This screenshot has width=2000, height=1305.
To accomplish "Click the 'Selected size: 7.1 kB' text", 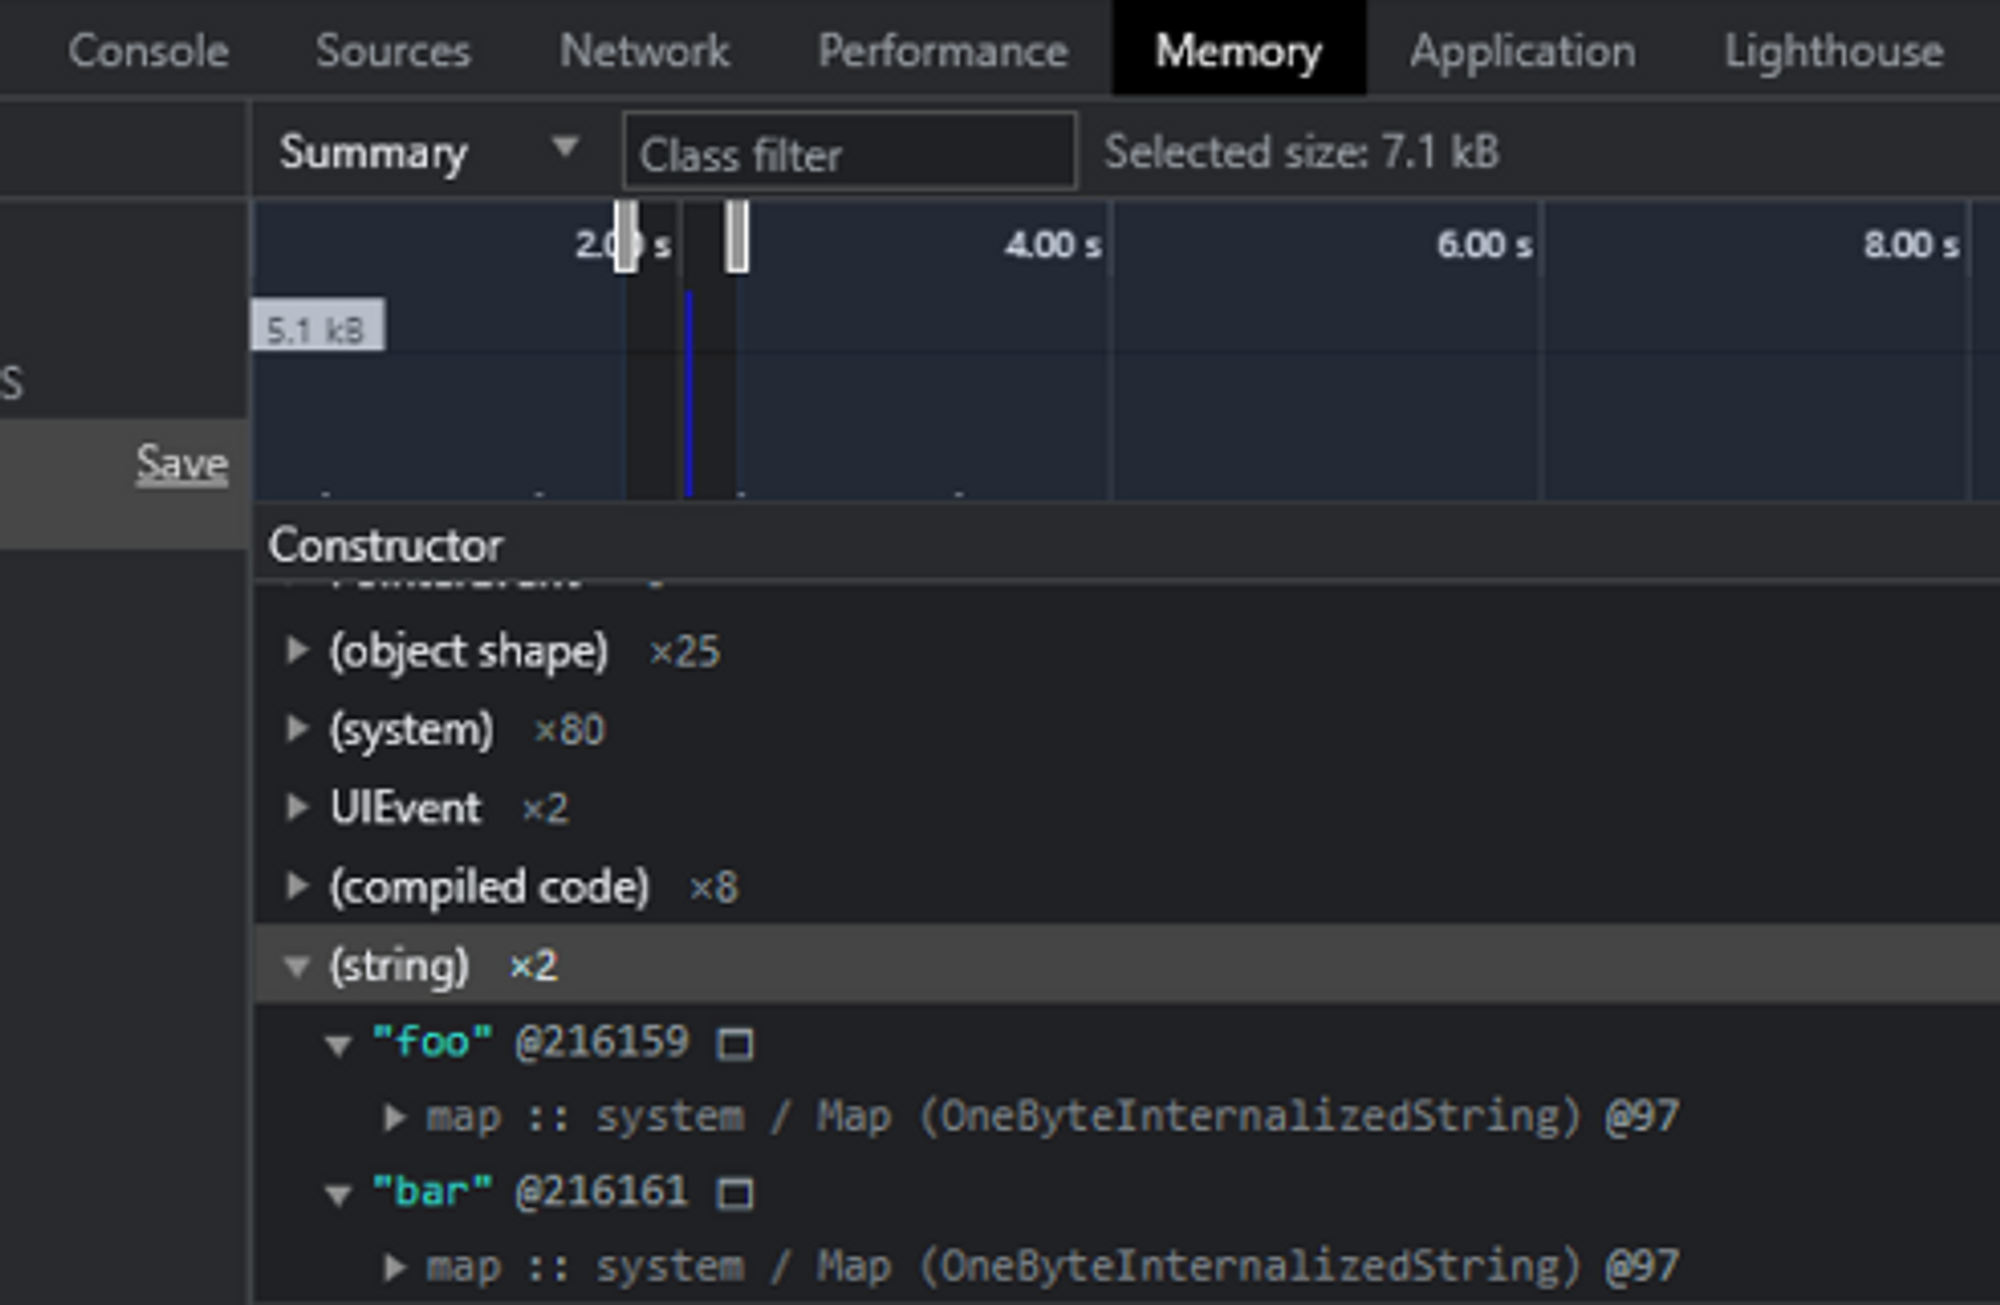I will (1301, 152).
